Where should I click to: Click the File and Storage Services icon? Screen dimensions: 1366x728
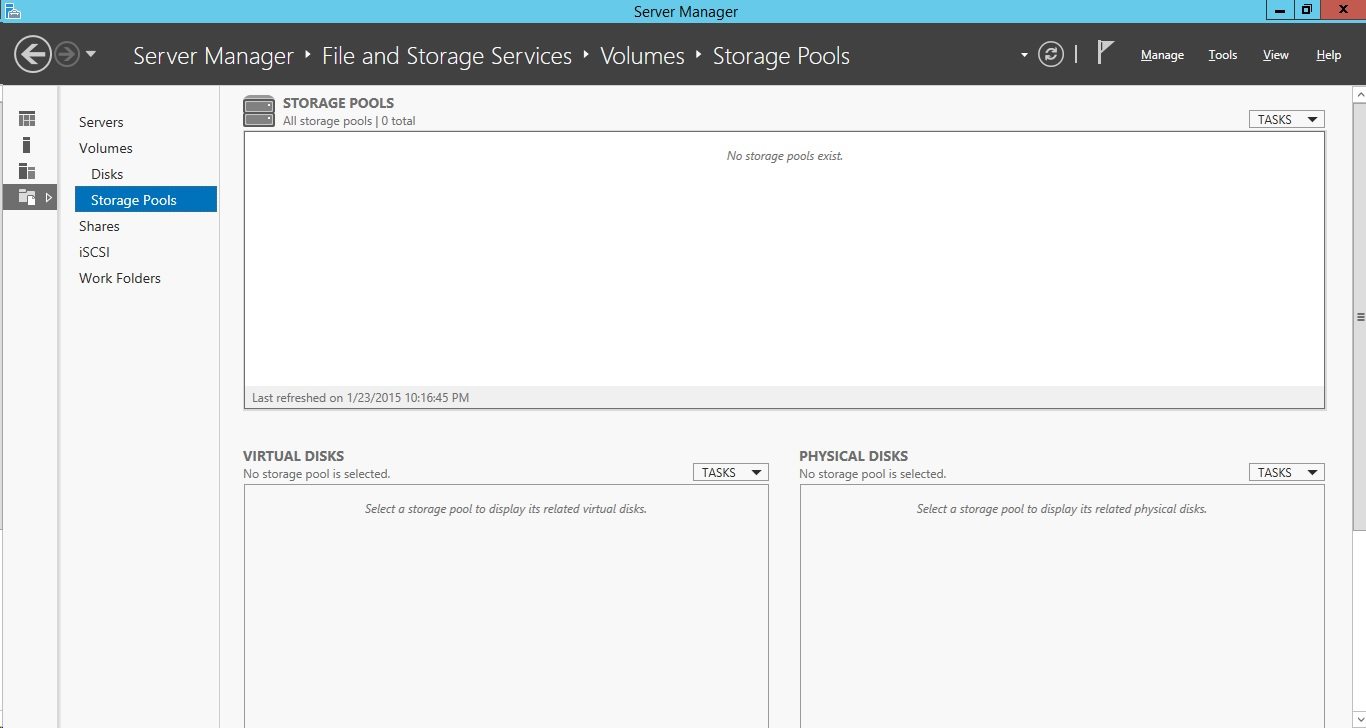tap(27, 197)
